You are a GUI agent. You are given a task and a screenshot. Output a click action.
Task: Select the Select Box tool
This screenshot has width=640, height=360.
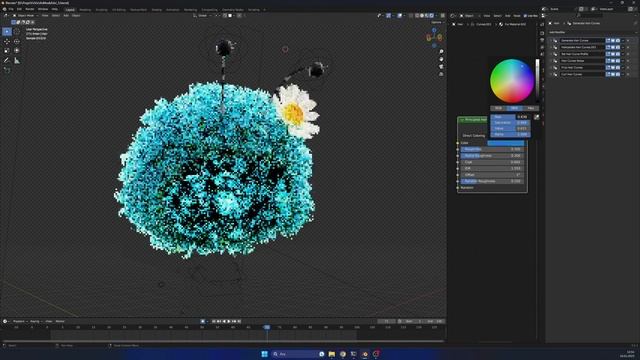click(7, 31)
